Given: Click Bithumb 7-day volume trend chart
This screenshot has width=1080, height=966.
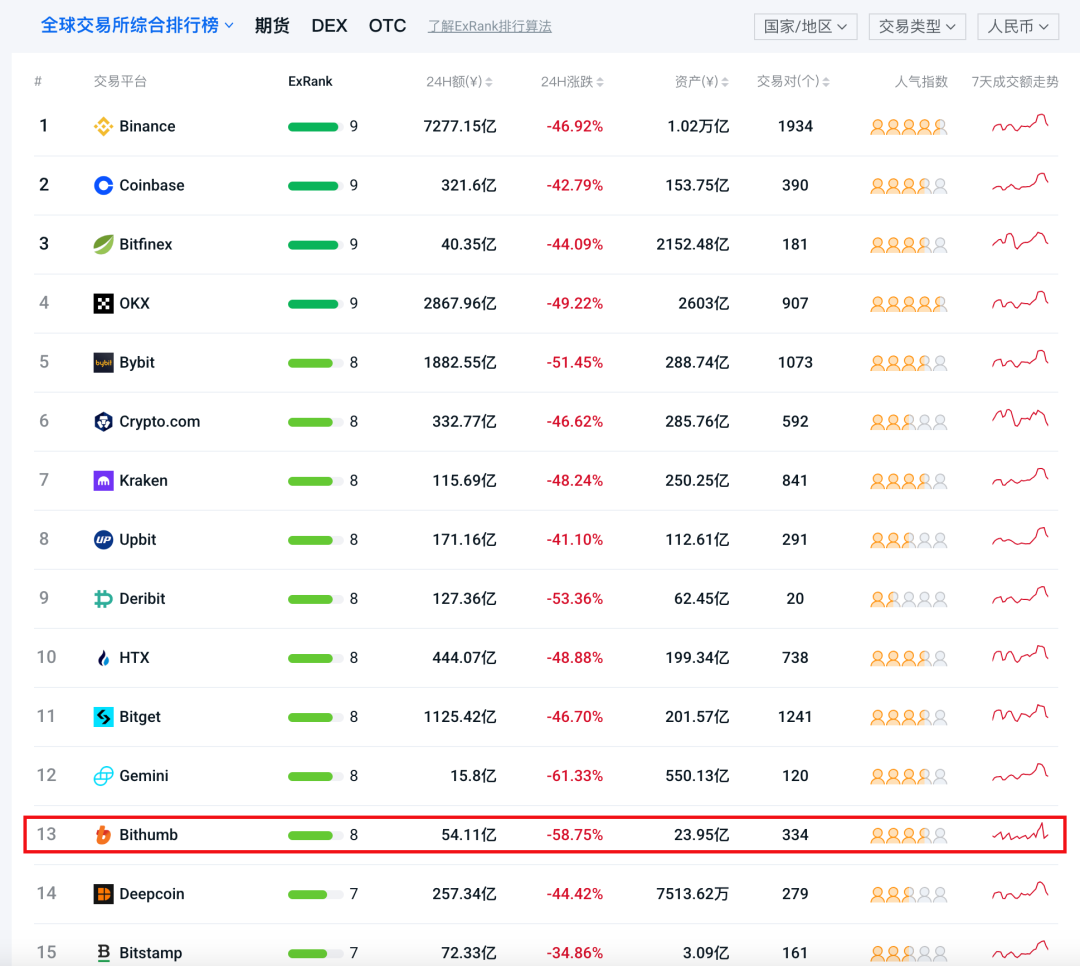Looking at the screenshot, I should (1020, 833).
